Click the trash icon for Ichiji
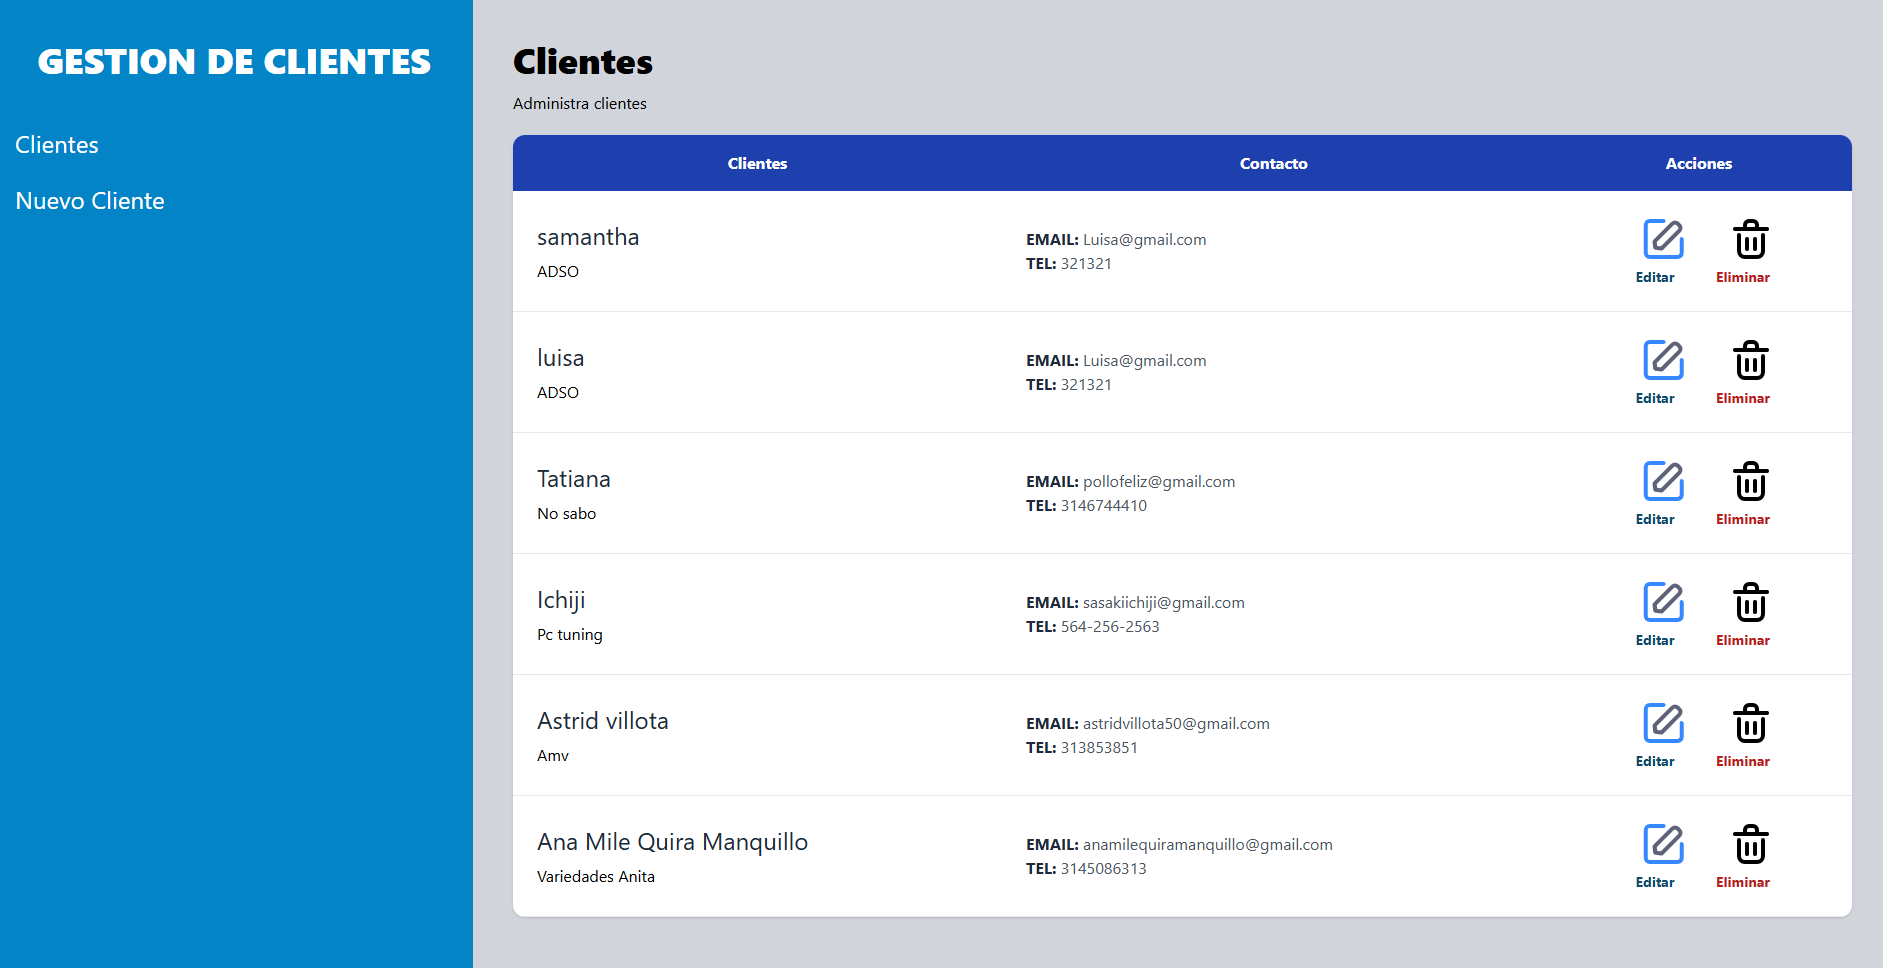This screenshot has width=1883, height=968. click(x=1750, y=603)
